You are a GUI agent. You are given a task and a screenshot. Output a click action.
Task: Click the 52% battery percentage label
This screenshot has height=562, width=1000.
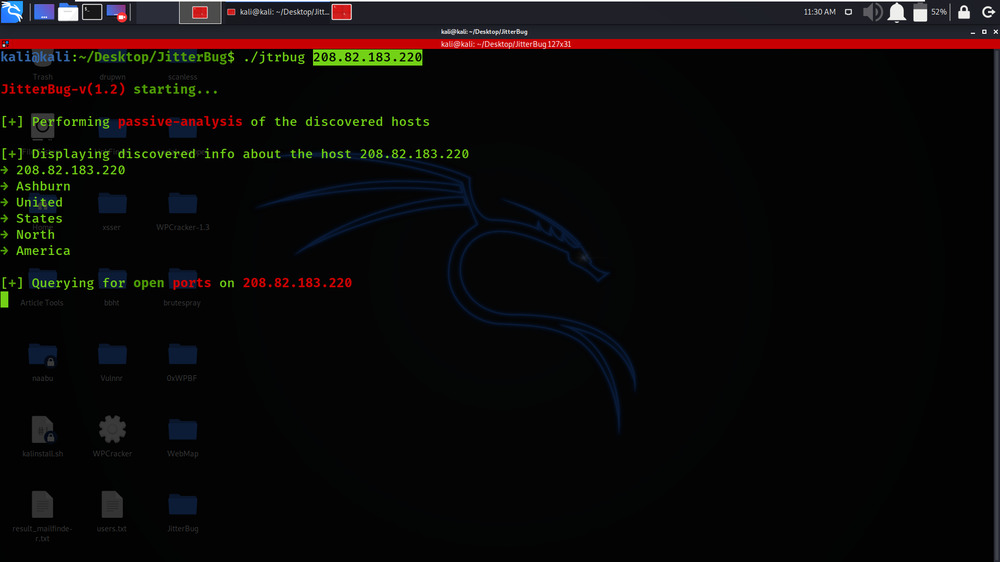tap(939, 12)
